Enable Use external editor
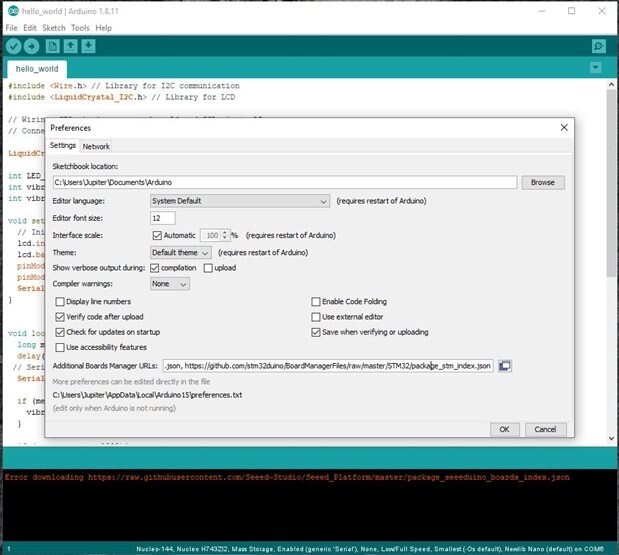The width and height of the screenshot is (619, 555). click(315, 317)
